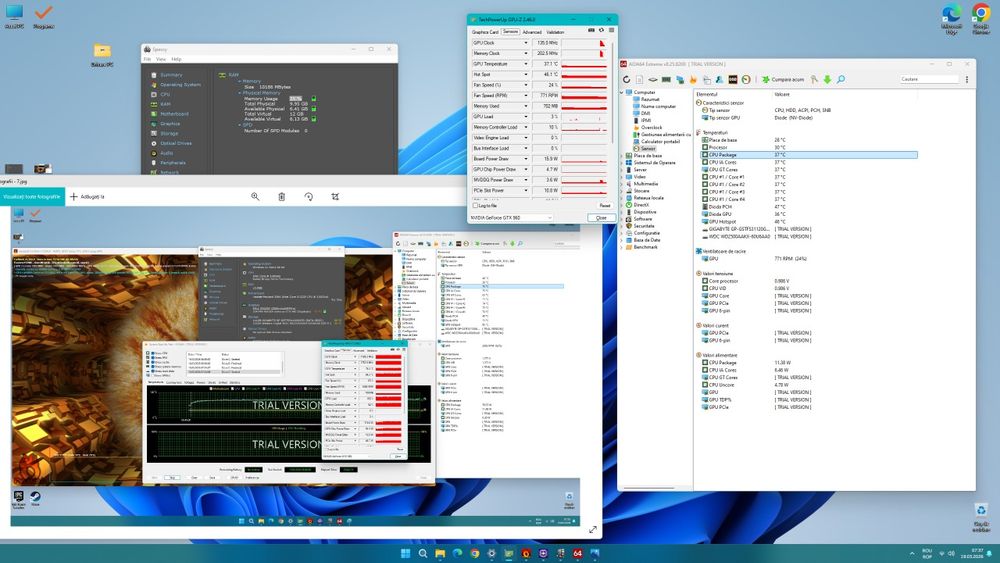The image size is (1000, 563).
Task: Open File Explorer from taskbar
Action: click(x=440, y=553)
